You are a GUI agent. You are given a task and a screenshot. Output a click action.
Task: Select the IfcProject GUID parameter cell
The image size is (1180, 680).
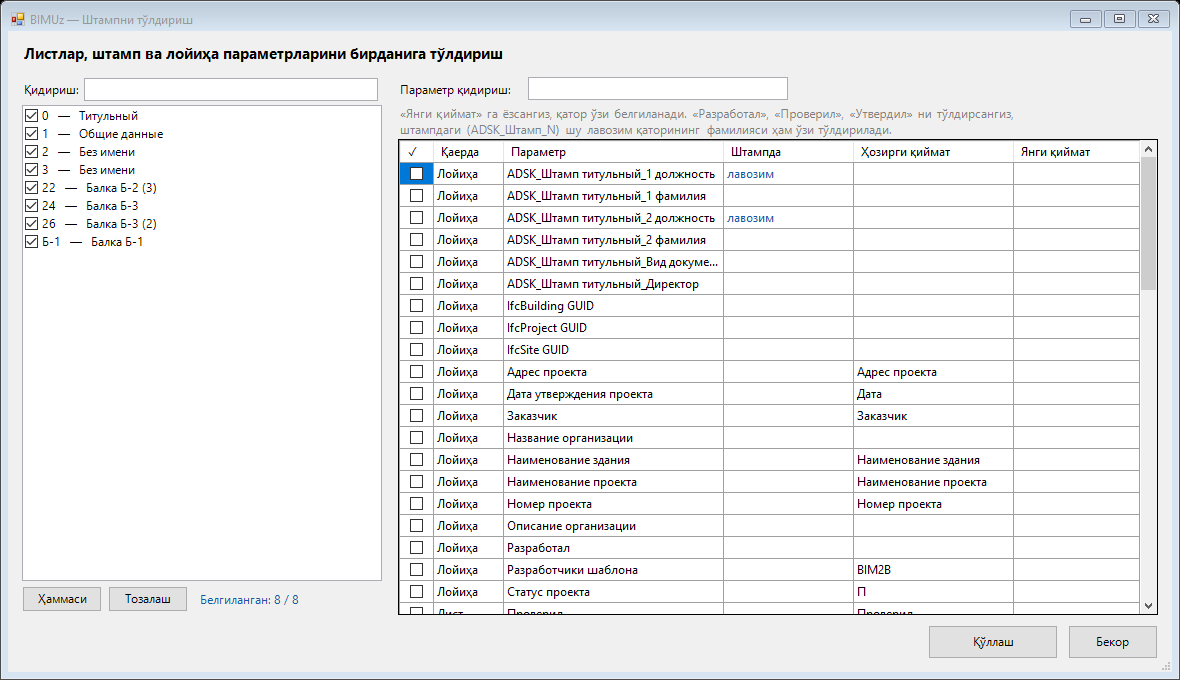pos(613,328)
